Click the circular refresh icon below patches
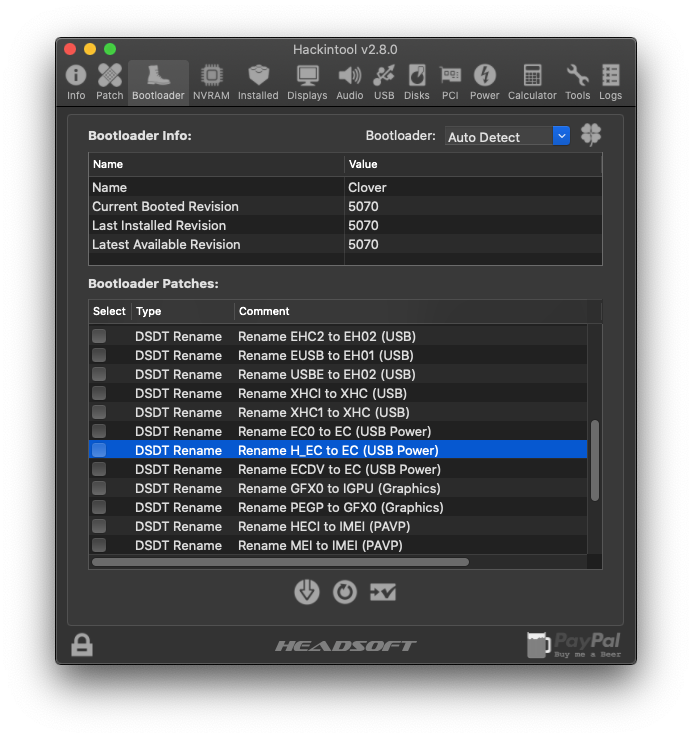The width and height of the screenshot is (692, 738). click(345, 592)
